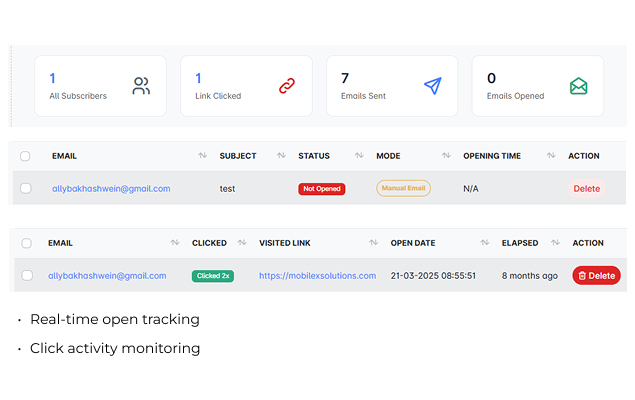Select the row checkbox beside Clicked 2x entry

26,275
